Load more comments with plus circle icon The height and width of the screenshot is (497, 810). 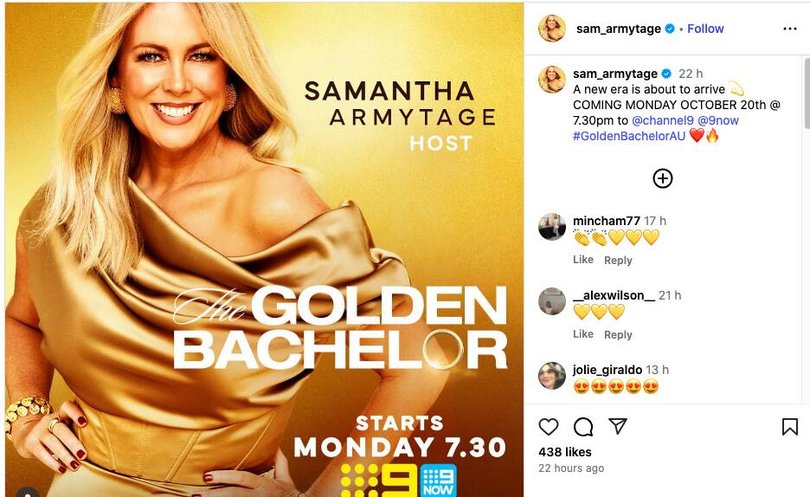click(x=663, y=178)
